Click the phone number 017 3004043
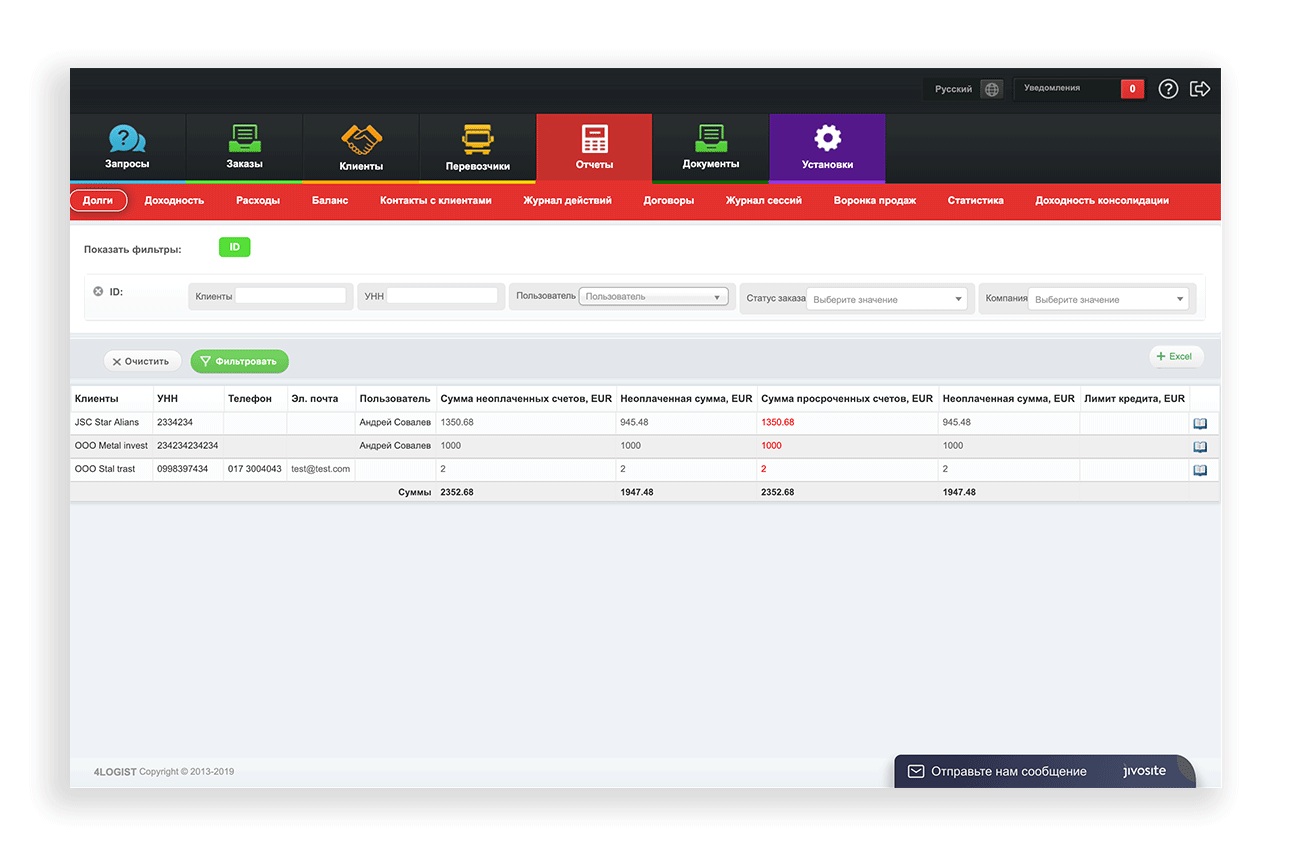1292x856 pixels. (255, 468)
